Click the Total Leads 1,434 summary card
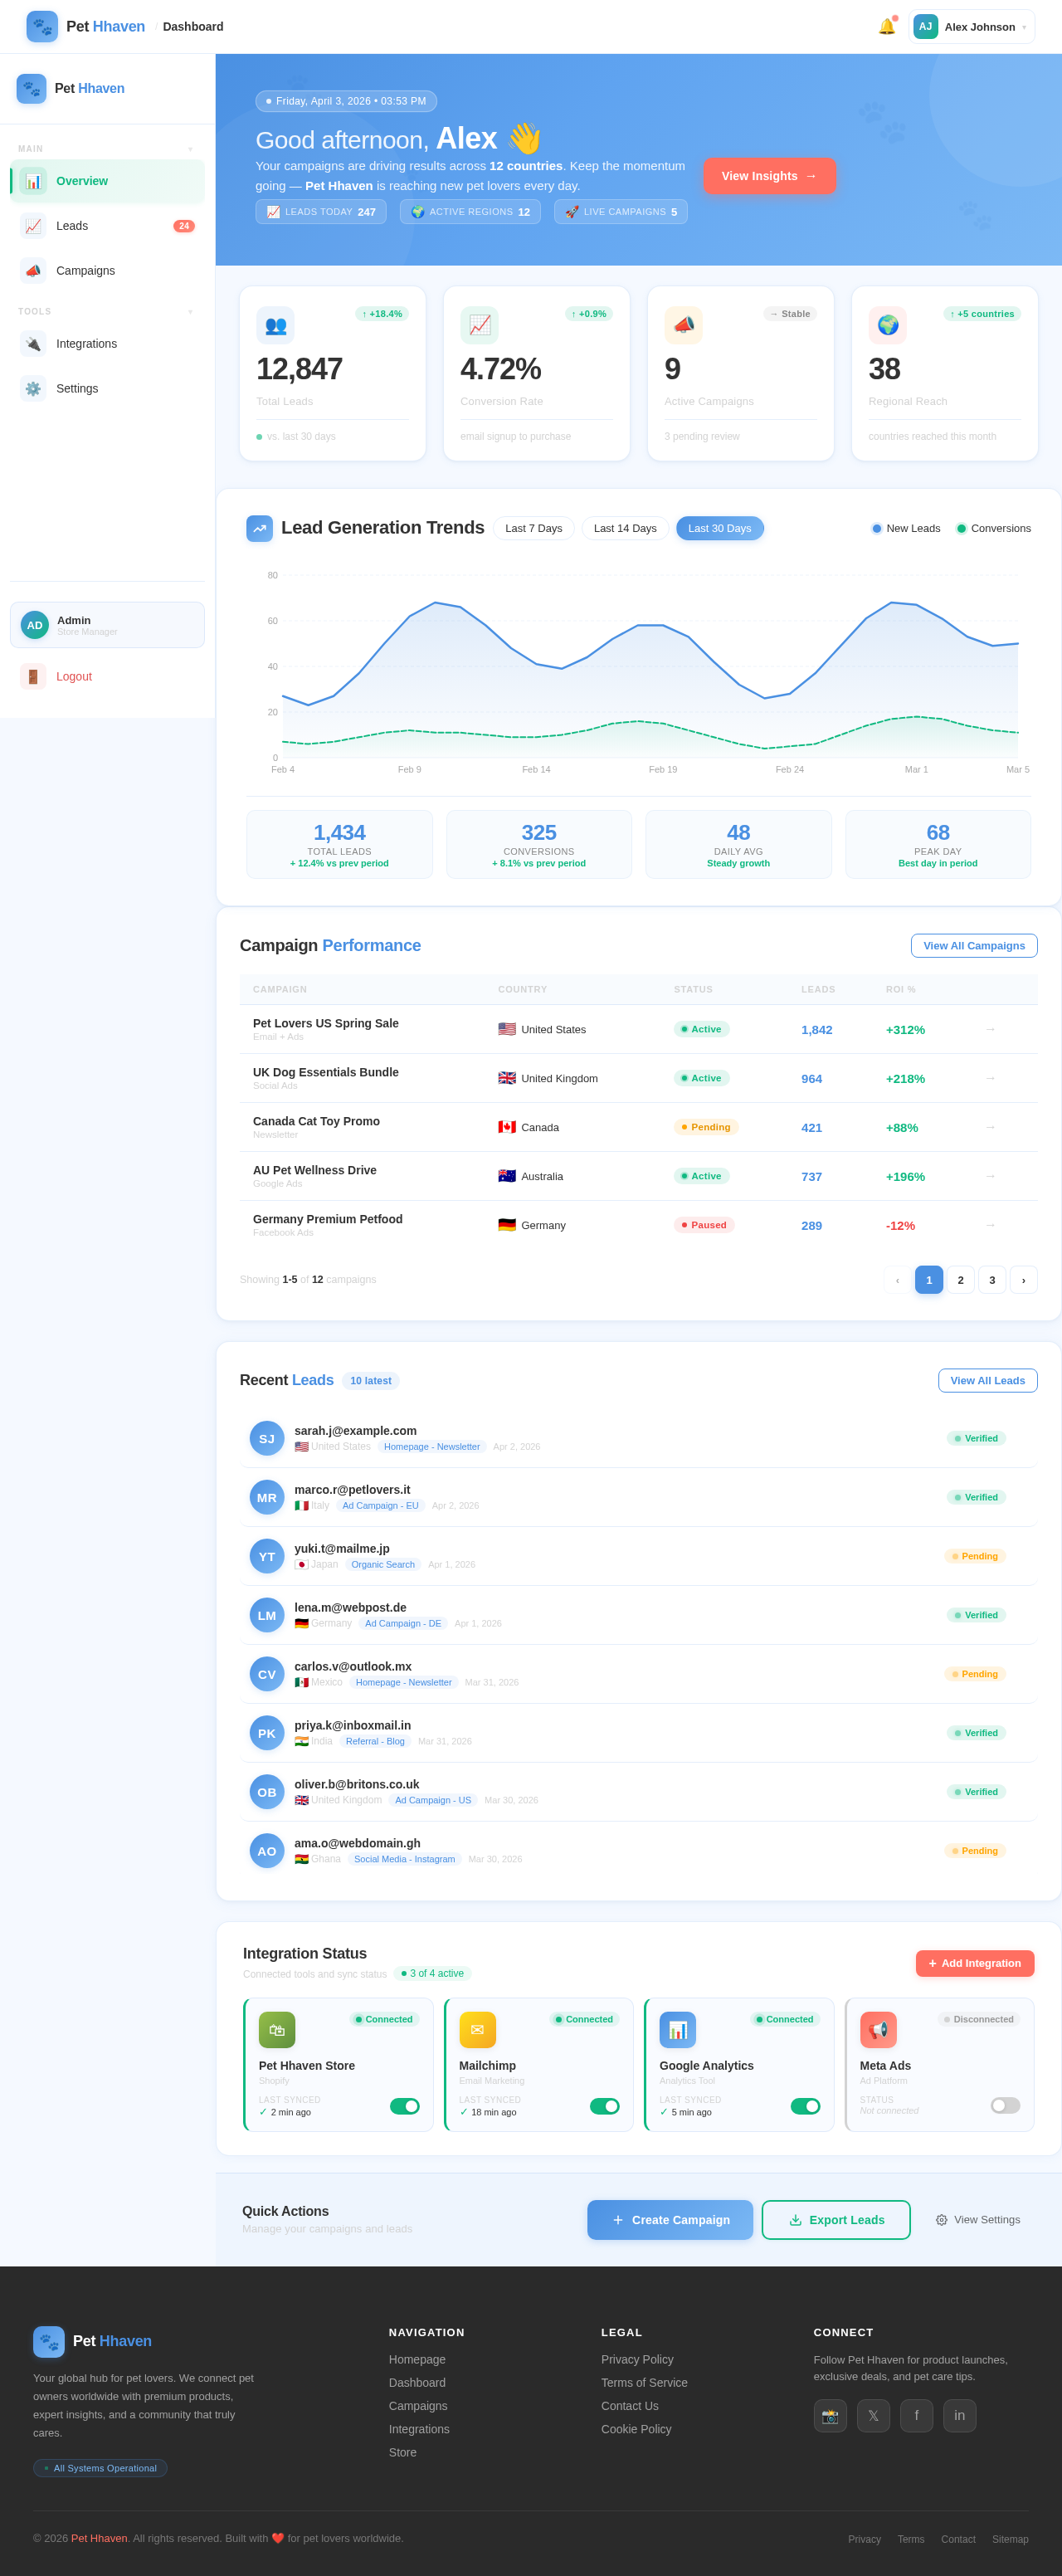This screenshot has height=2576, width=1062. point(339,845)
